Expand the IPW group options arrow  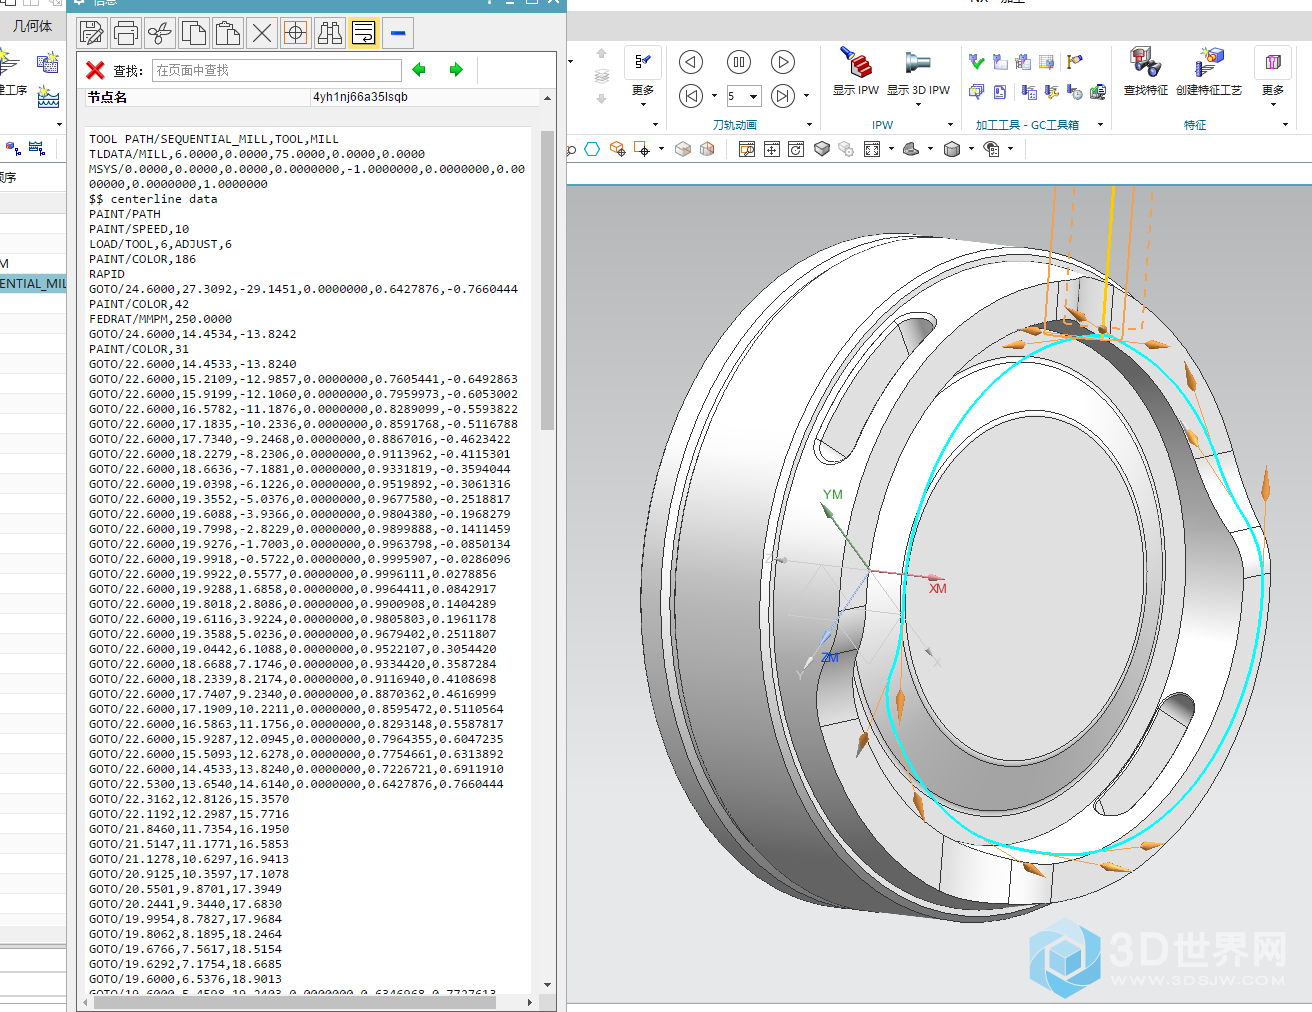[x=950, y=125]
